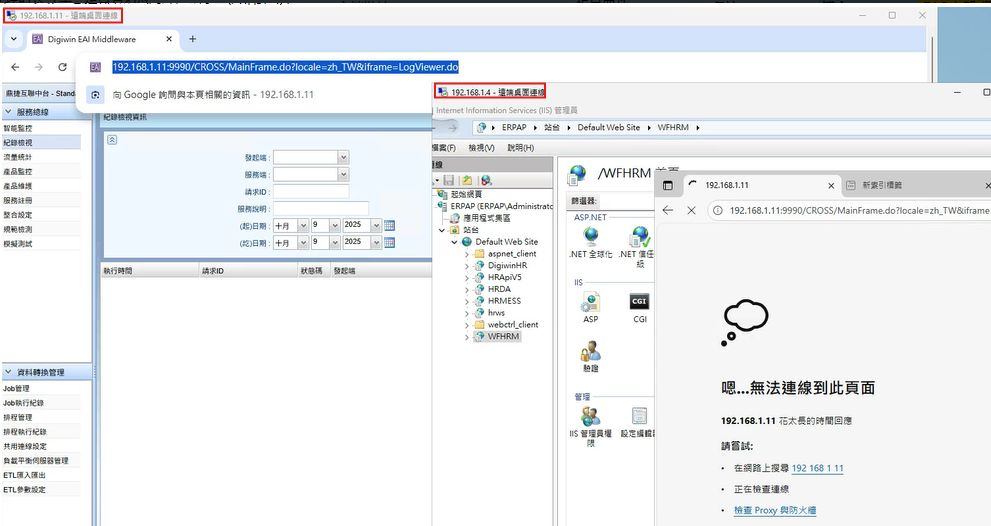Click the stop-loading X button in Edge
This screenshot has width=991, height=526.
tap(691, 211)
